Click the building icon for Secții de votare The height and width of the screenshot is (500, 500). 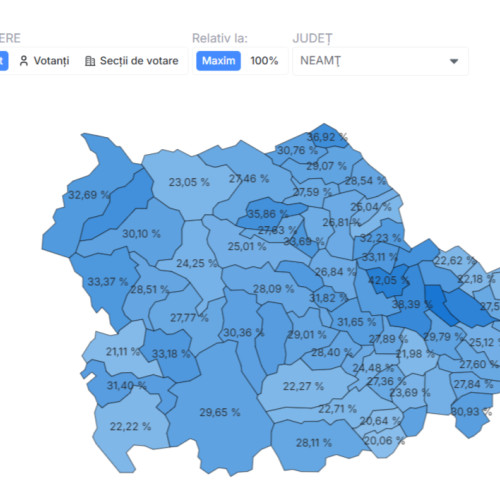pyautogui.click(x=90, y=61)
